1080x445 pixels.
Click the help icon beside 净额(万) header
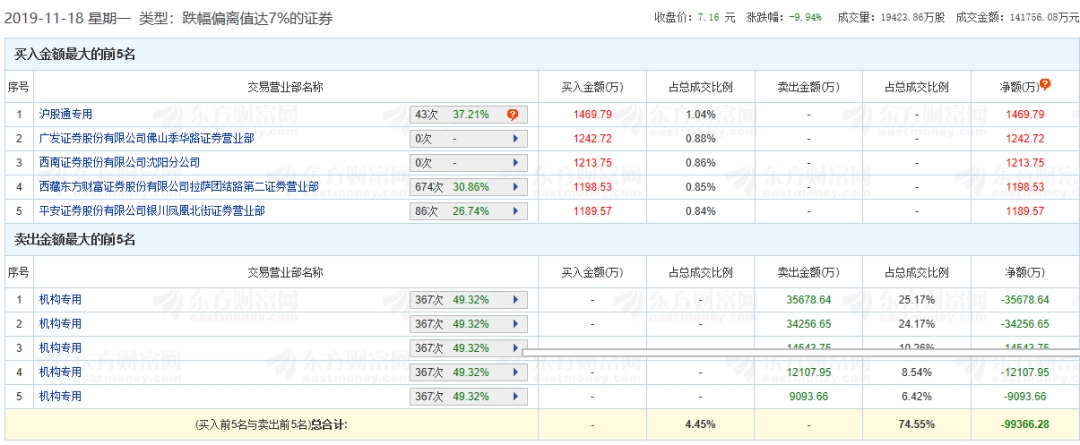point(1045,85)
